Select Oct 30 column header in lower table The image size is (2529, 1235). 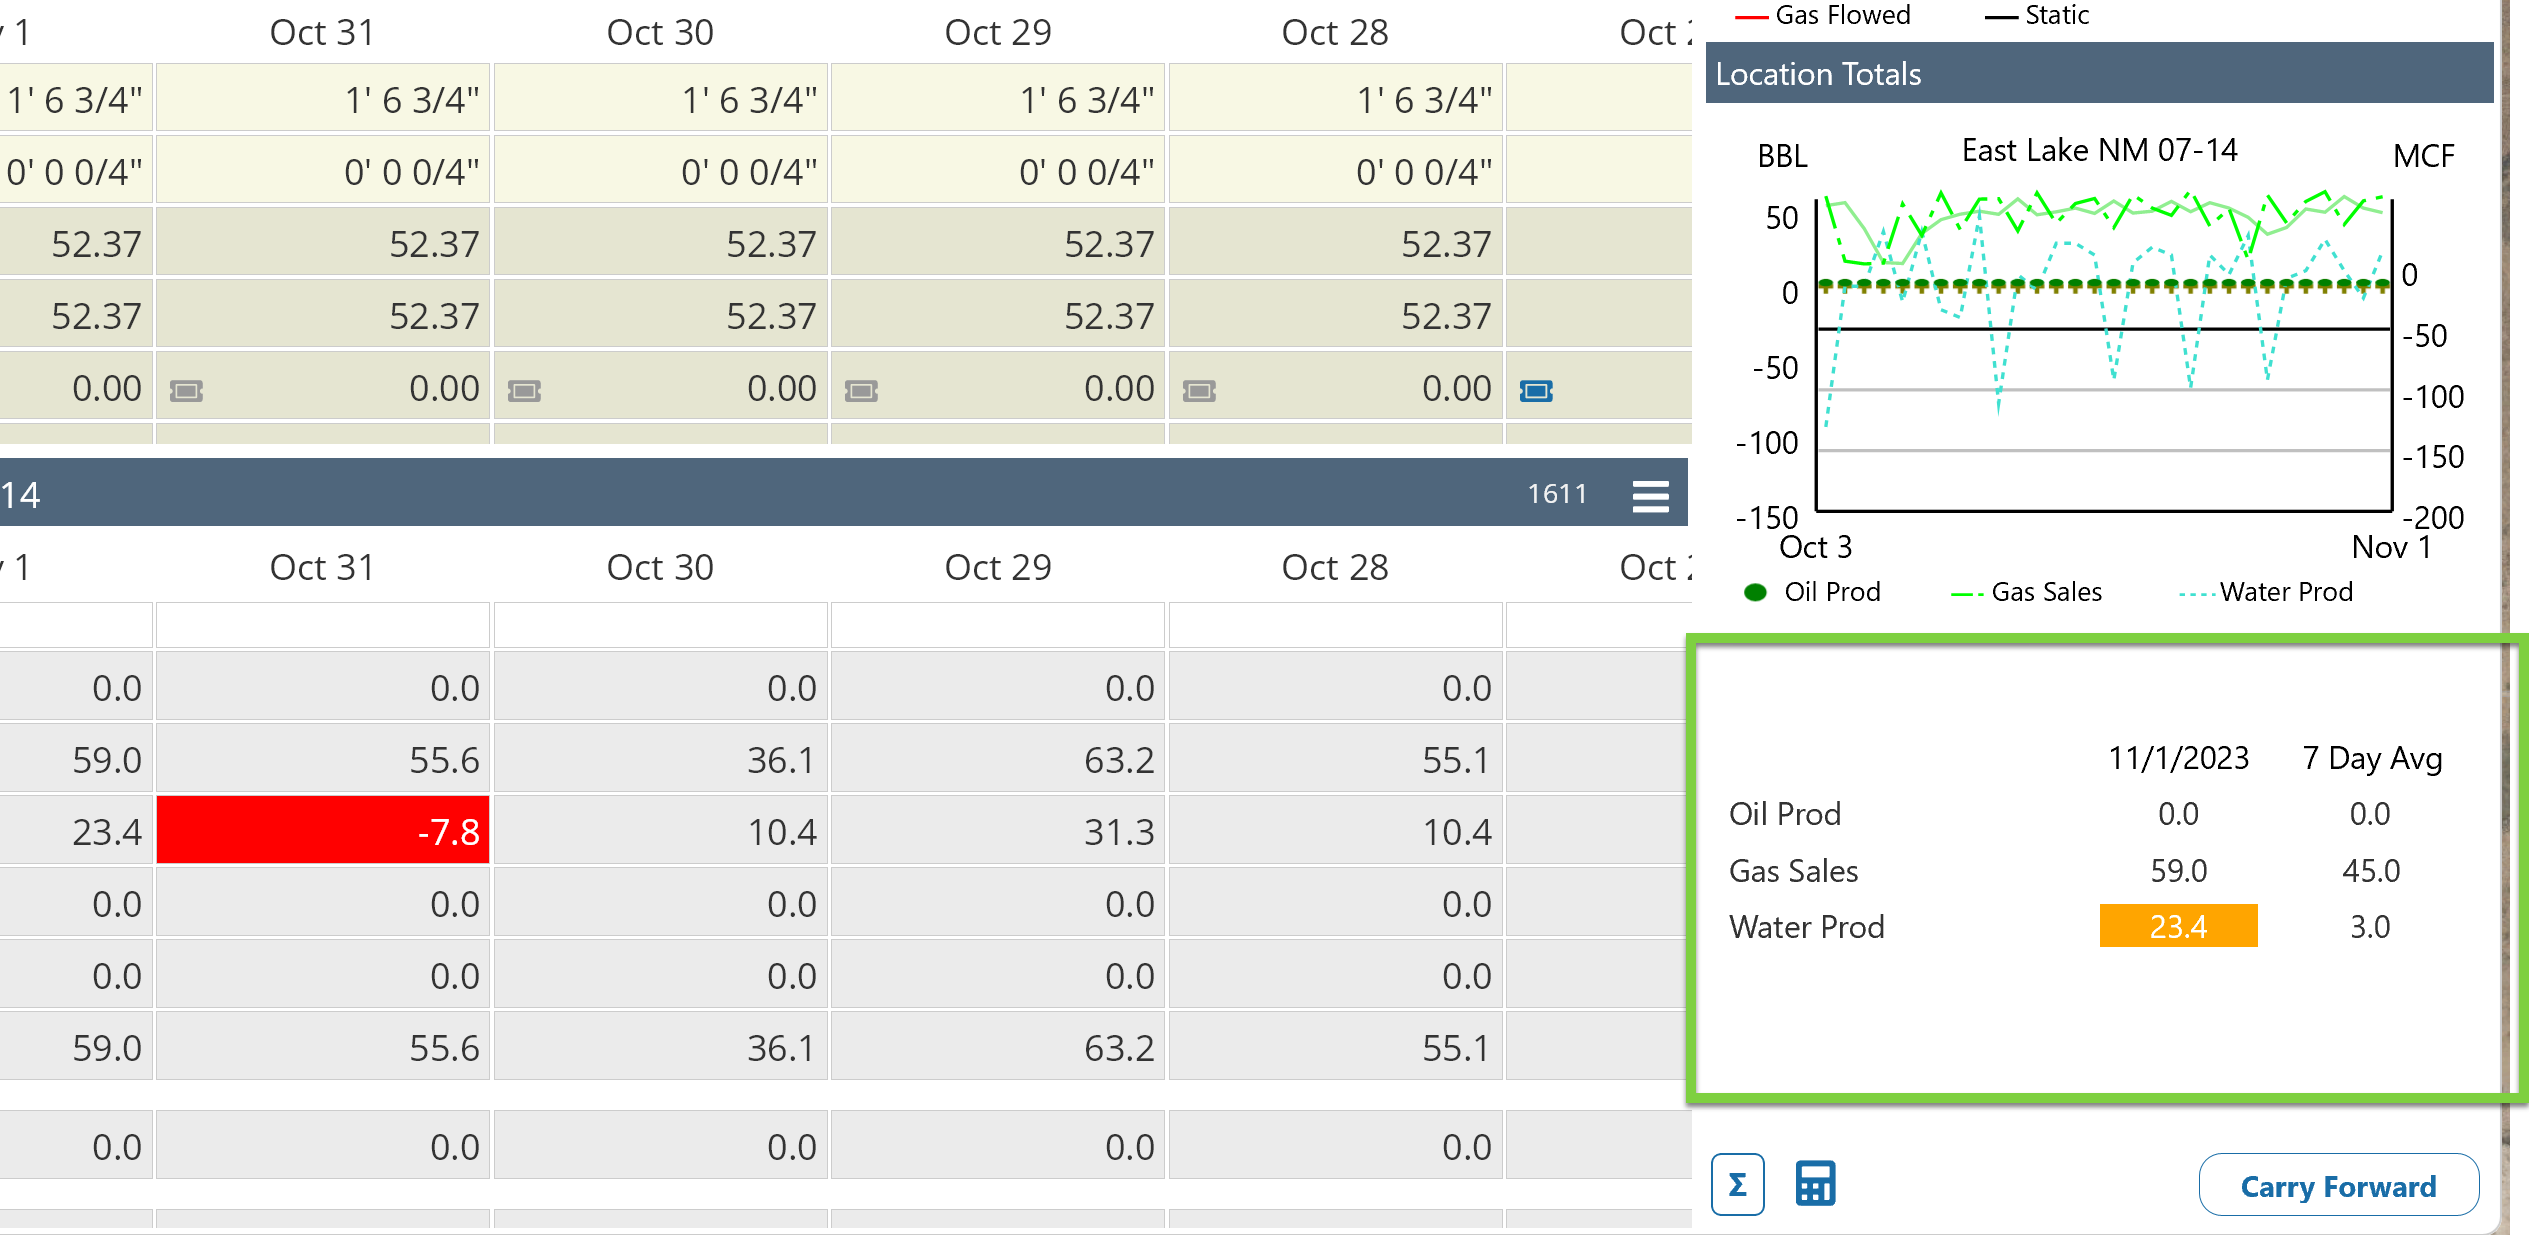pyautogui.click(x=660, y=567)
